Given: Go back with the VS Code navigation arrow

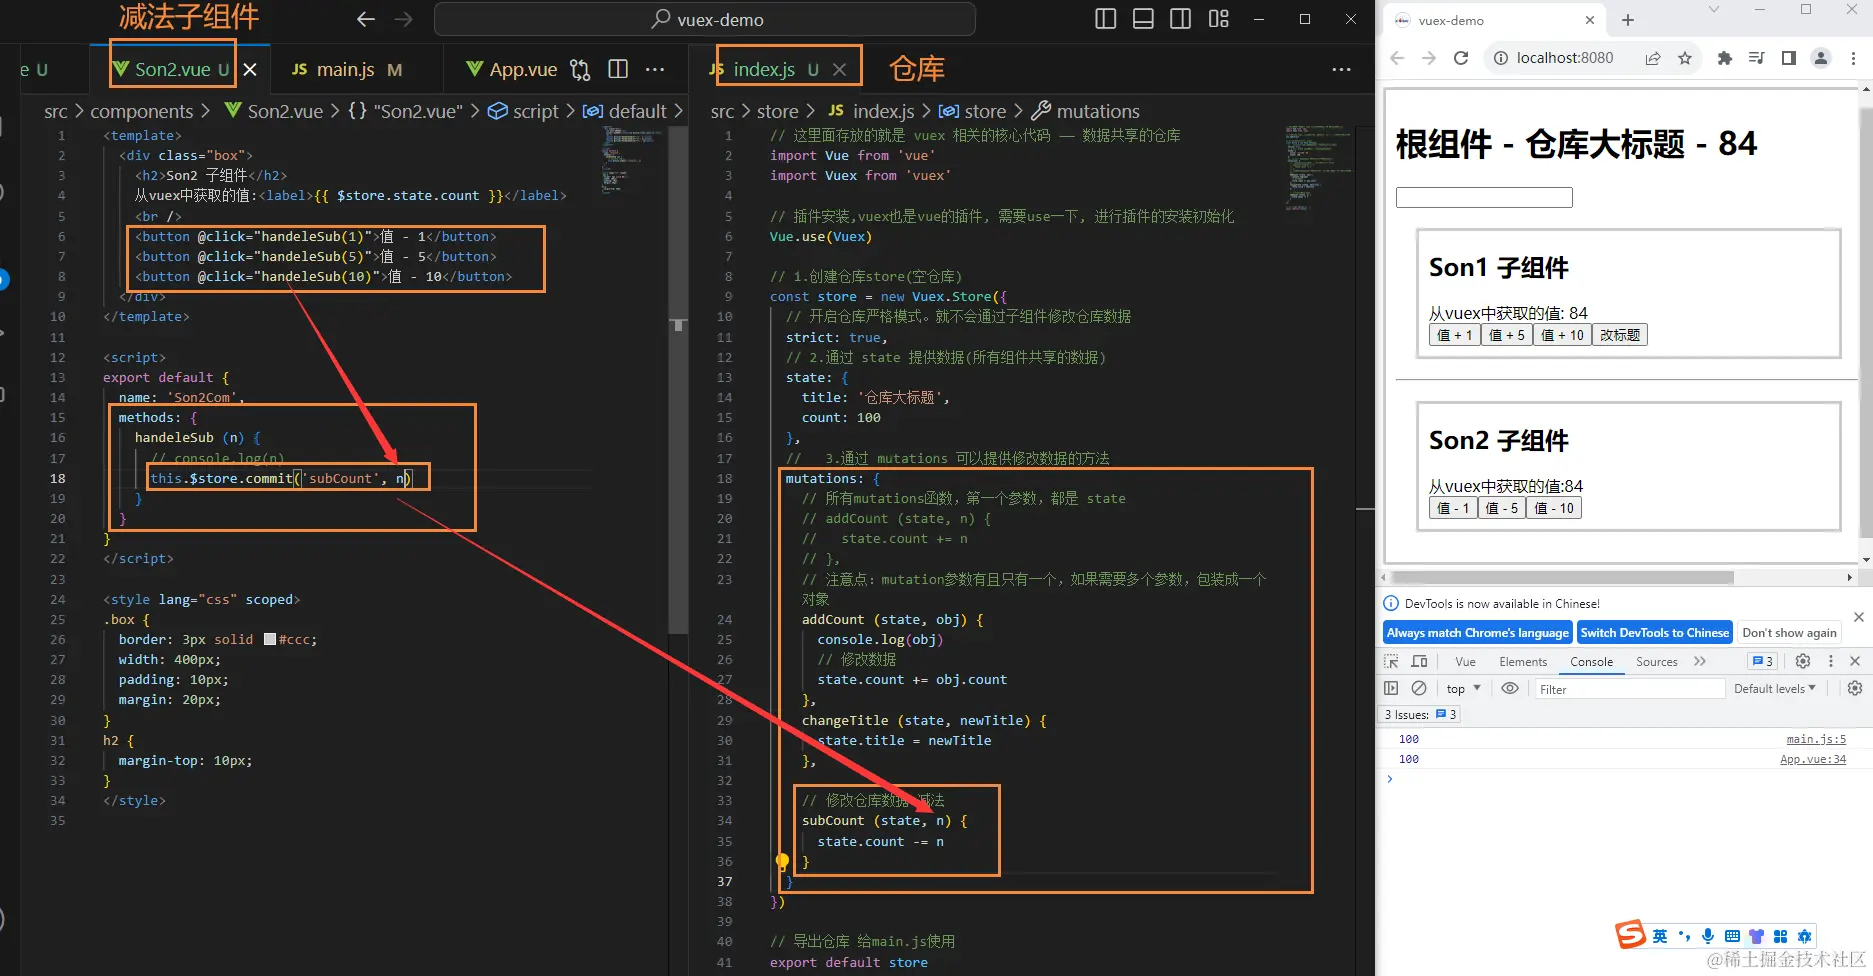Looking at the screenshot, I should tap(366, 19).
